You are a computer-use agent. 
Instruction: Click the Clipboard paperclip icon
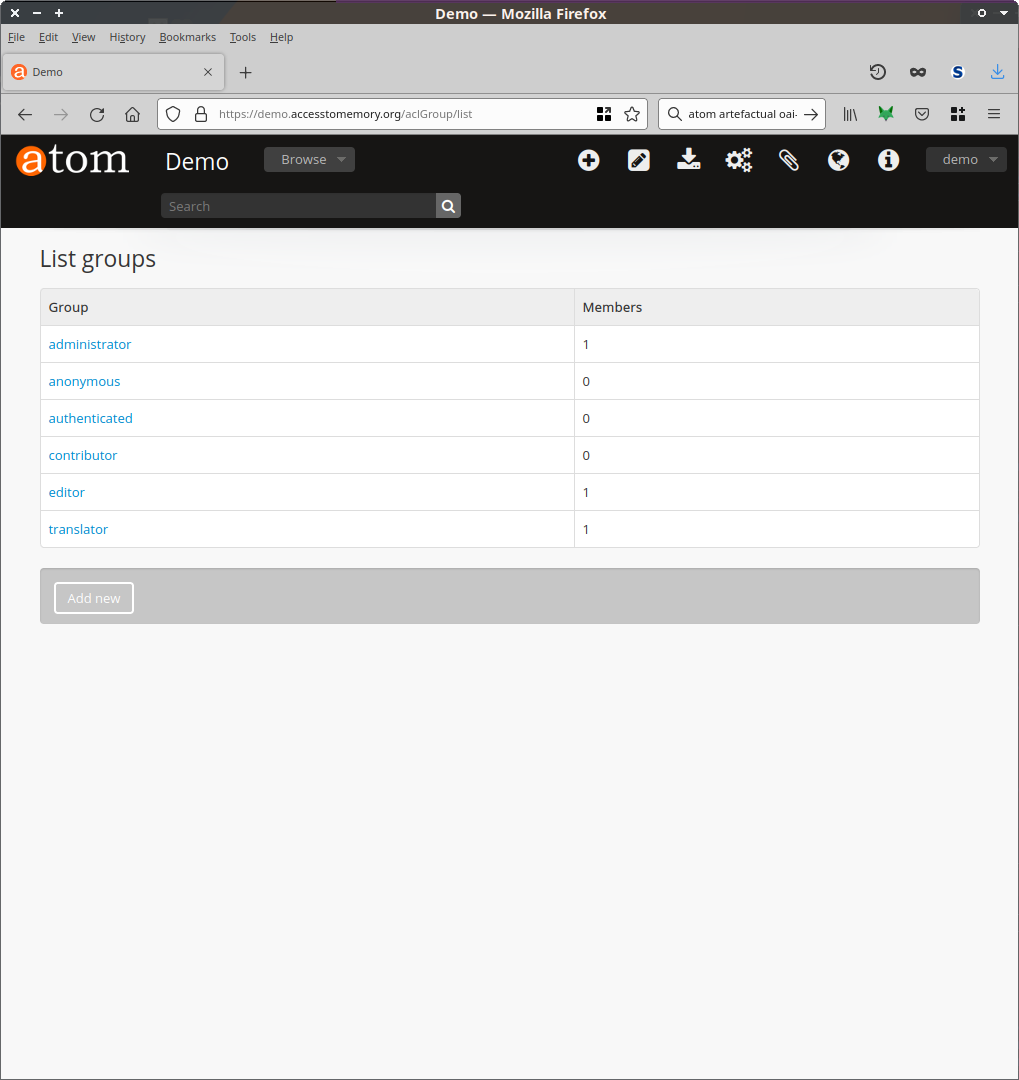(789, 160)
